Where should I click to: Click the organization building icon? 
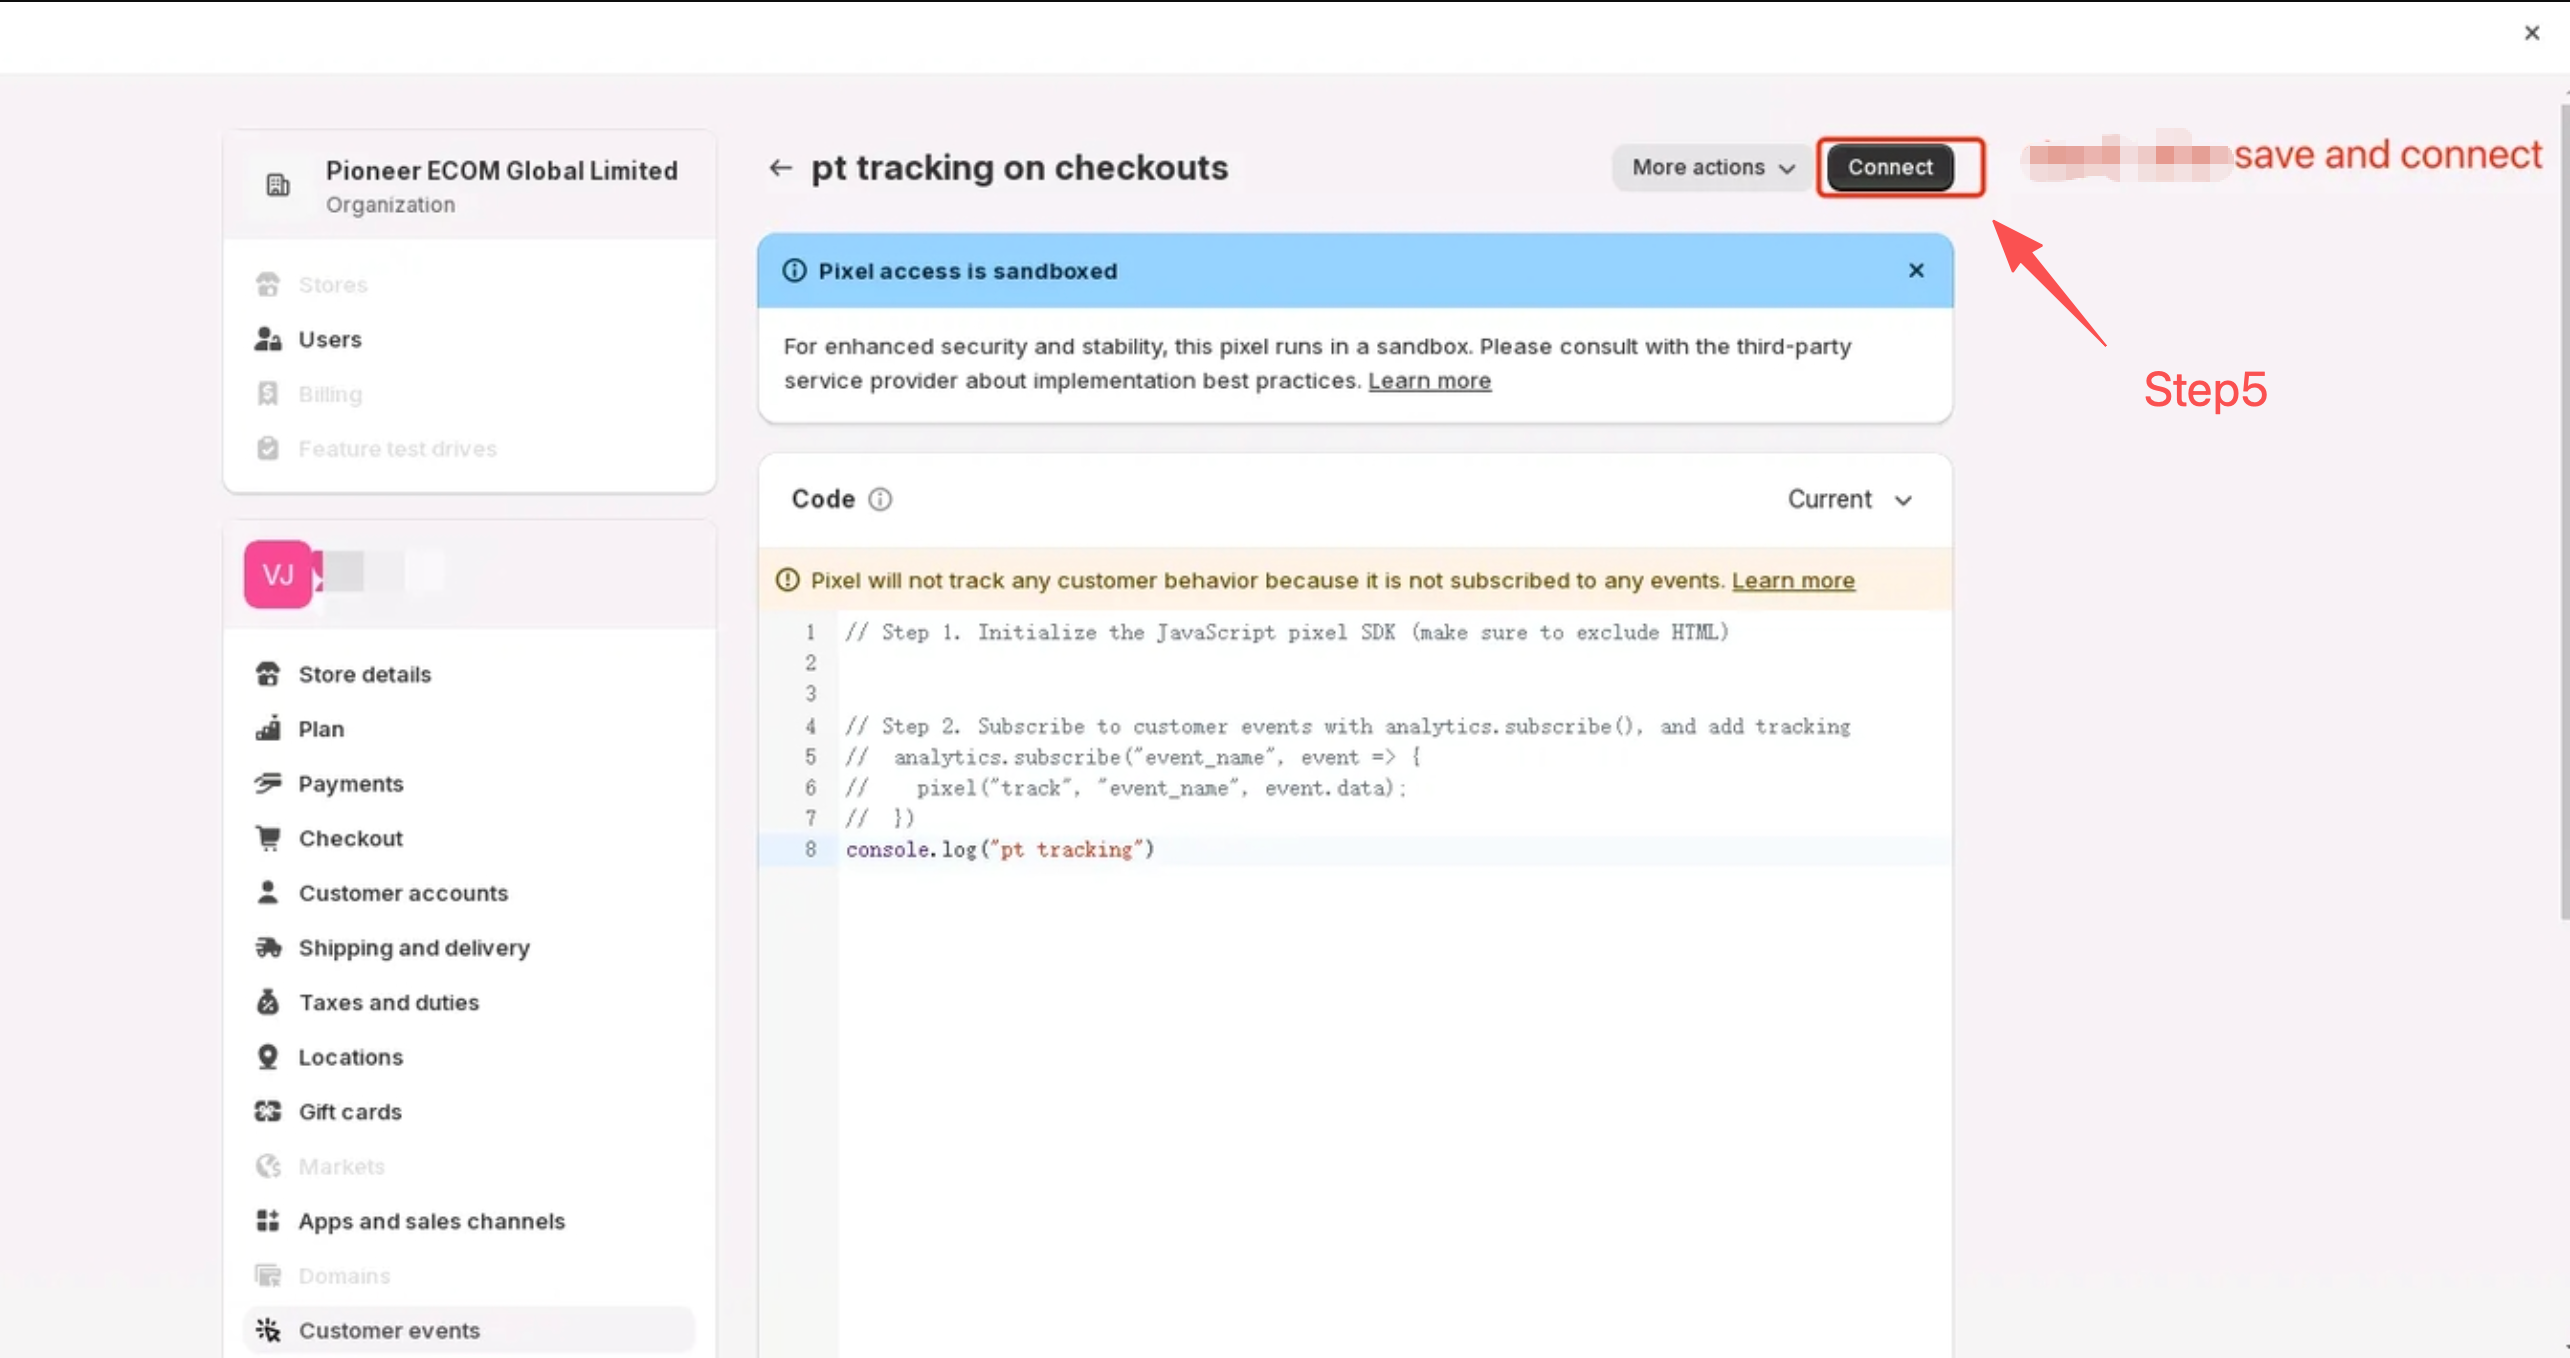[277, 185]
